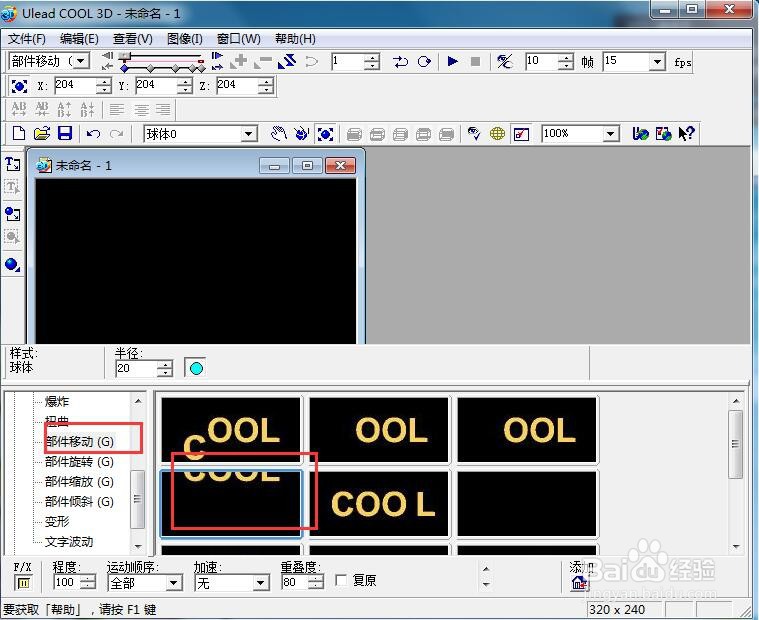Viewport: 759px width, 620px height.
Task: Click the X size field showing 204
Action: pyautogui.click(x=75, y=86)
